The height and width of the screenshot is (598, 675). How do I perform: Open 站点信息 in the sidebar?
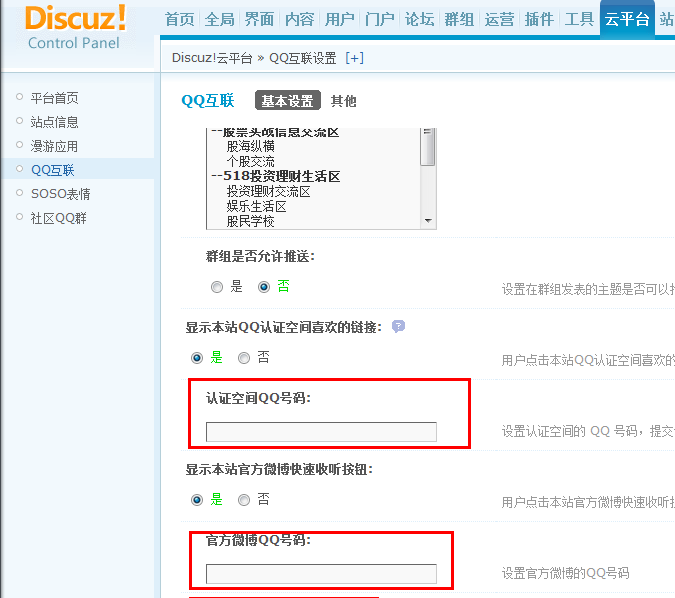pos(54,122)
